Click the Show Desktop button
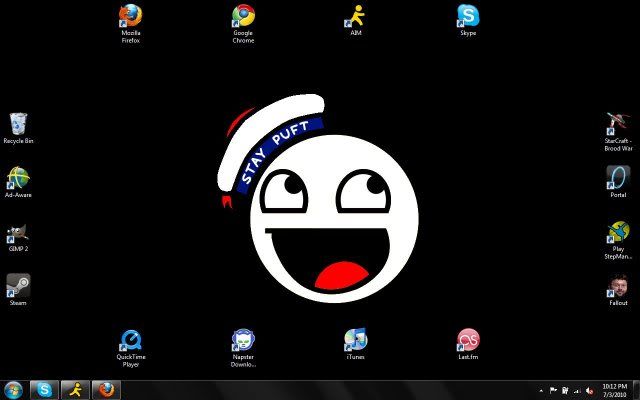Viewport: 640px width, 400px height. click(x=636, y=390)
